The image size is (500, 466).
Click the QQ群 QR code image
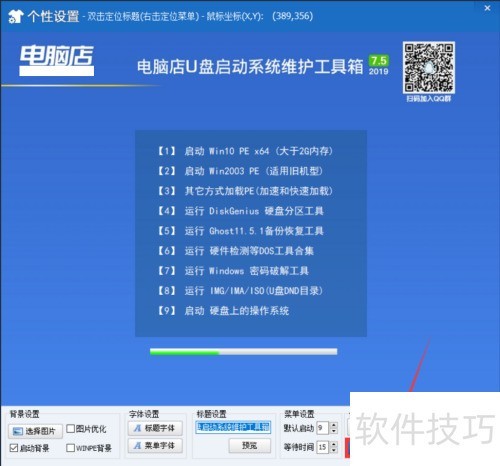coord(429,68)
